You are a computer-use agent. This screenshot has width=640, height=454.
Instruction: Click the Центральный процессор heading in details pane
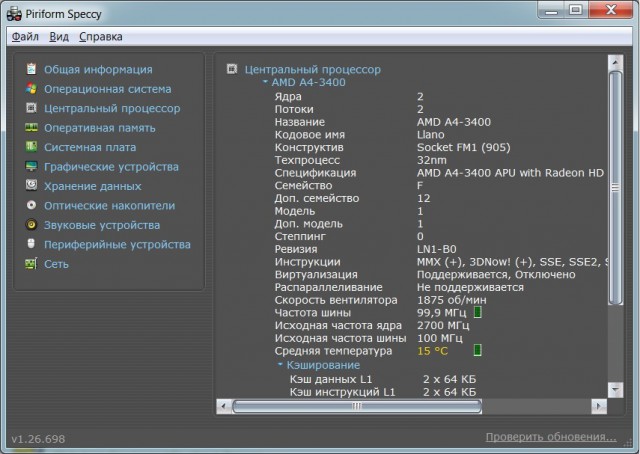click(x=313, y=69)
